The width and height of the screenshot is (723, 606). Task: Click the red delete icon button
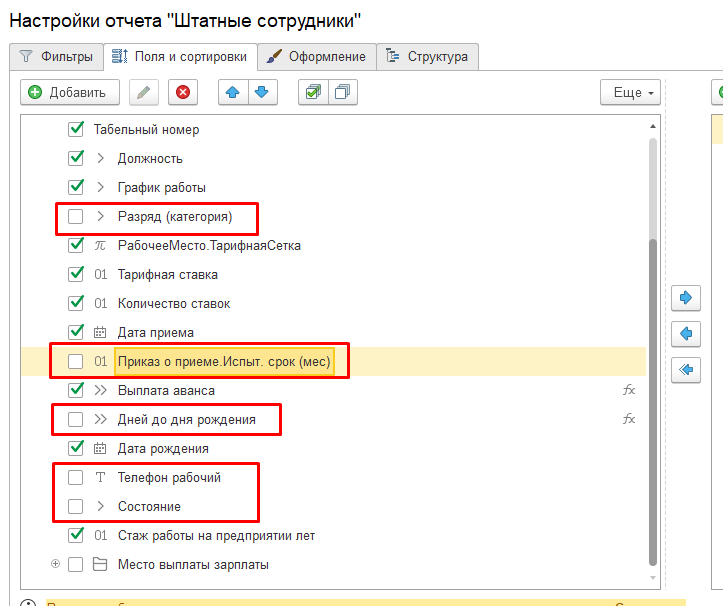pos(183,92)
